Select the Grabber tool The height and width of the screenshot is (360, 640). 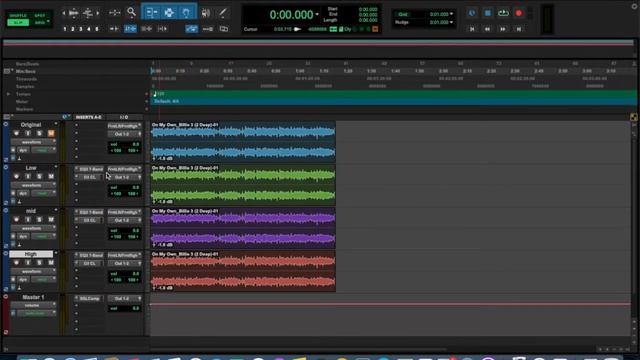[186, 13]
